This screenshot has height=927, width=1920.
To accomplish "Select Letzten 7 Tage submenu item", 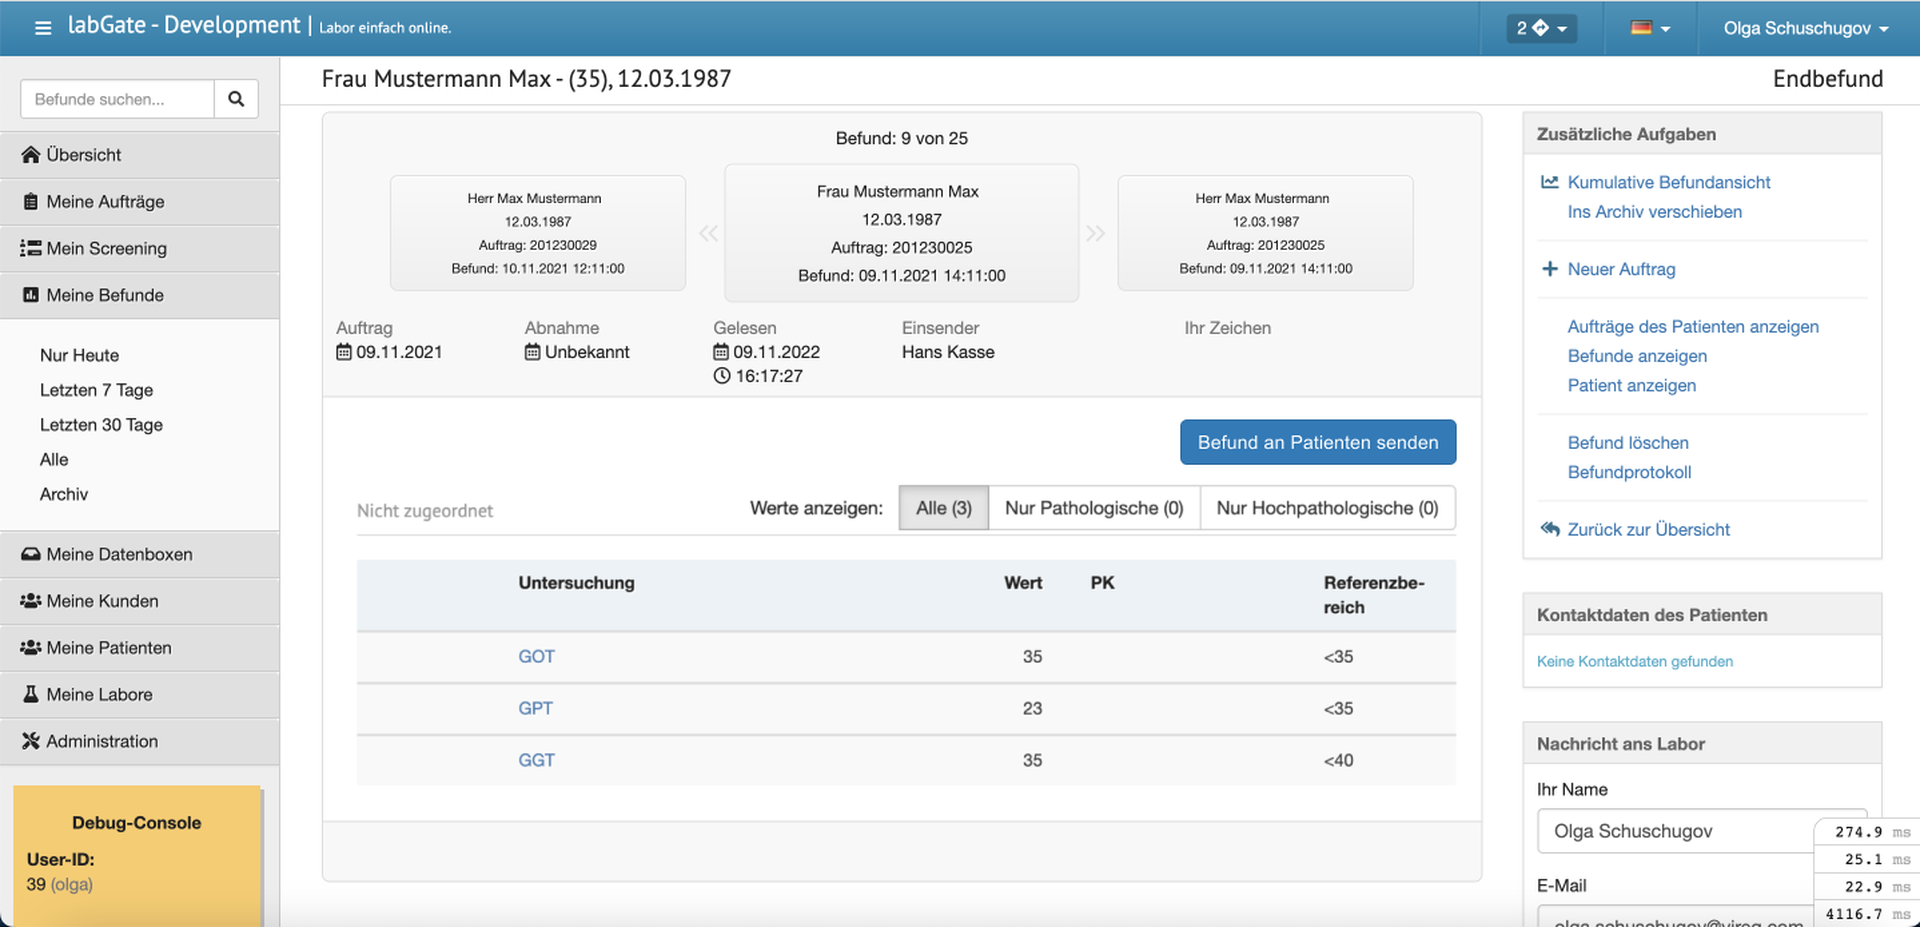I will coord(96,390).
